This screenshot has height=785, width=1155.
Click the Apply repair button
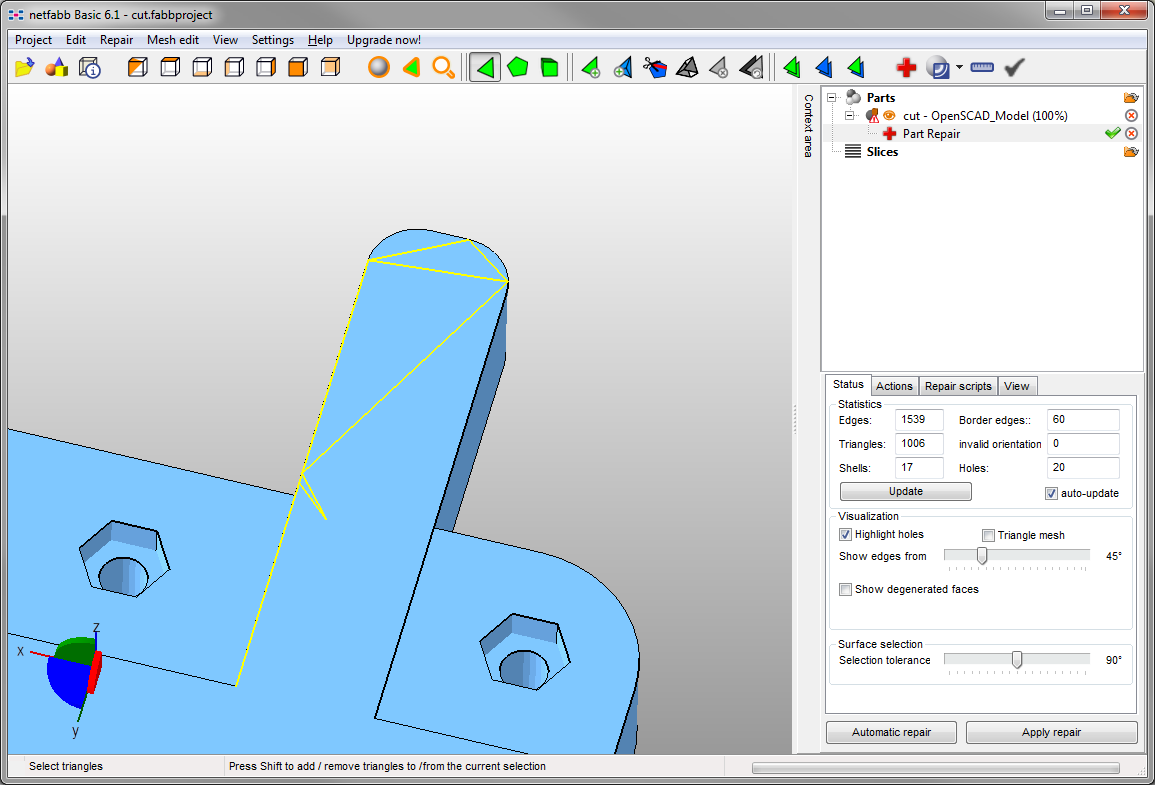point(1051,732)
